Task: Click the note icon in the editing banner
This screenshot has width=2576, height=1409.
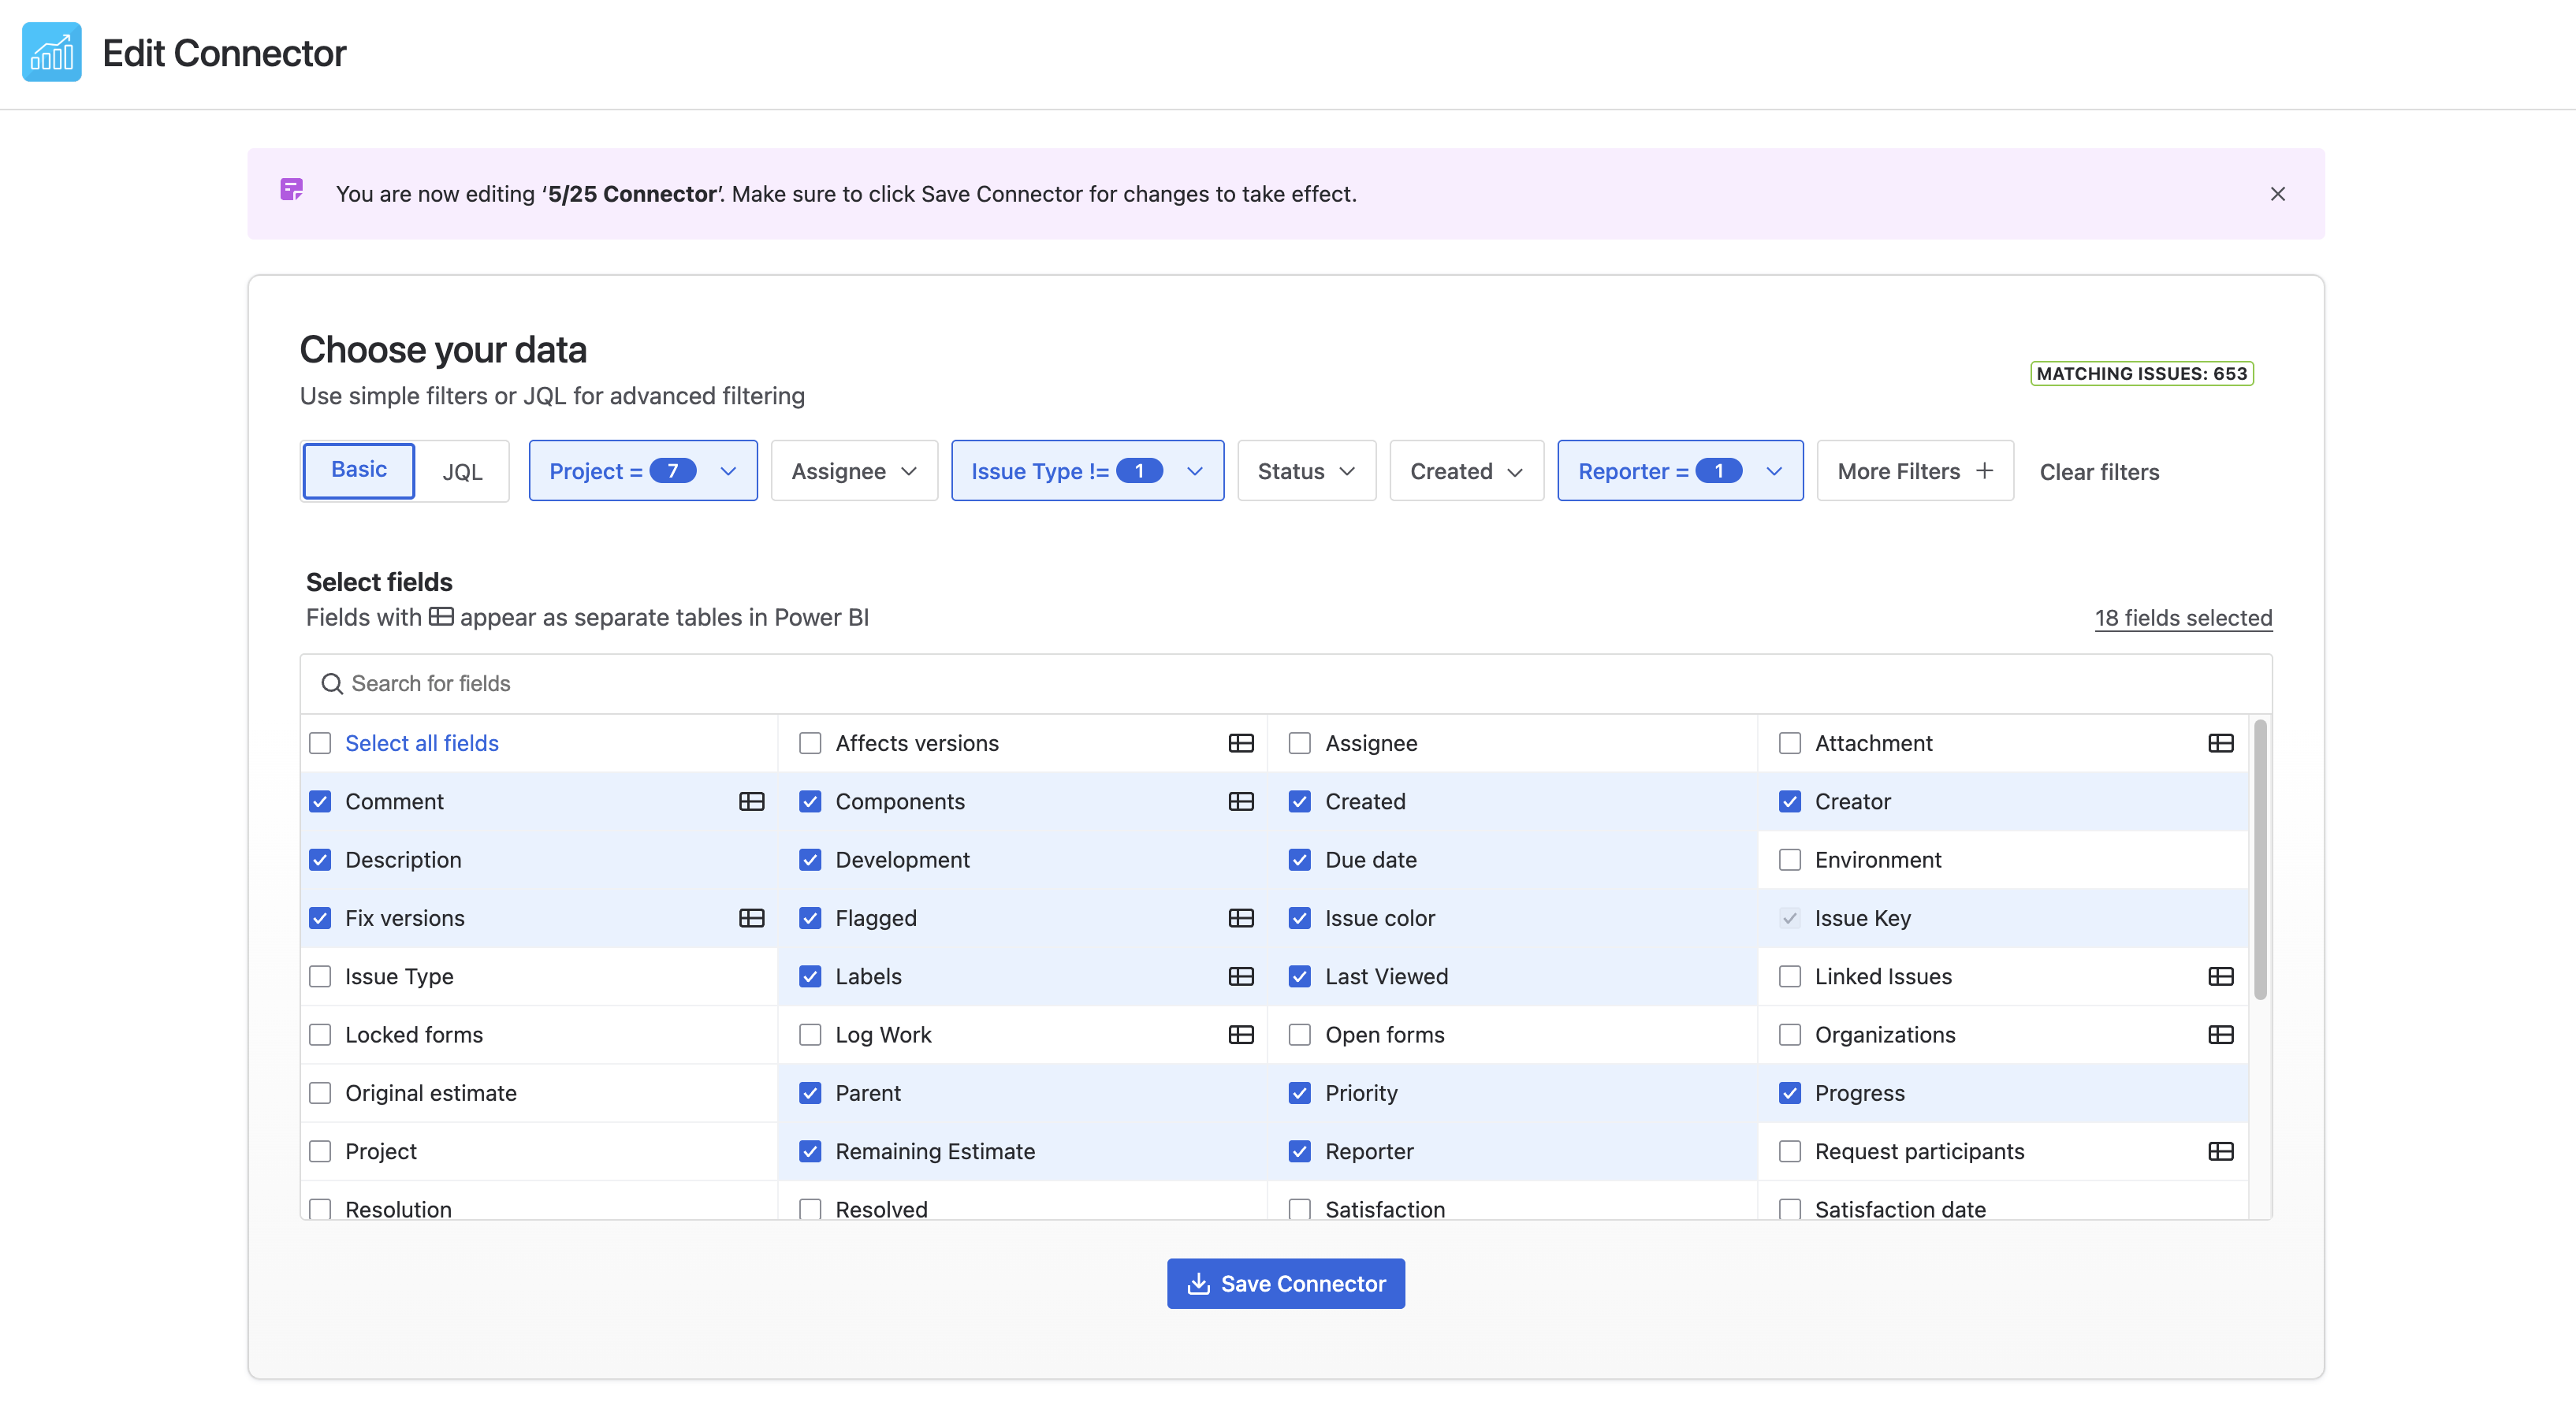Action: point(291,190)
